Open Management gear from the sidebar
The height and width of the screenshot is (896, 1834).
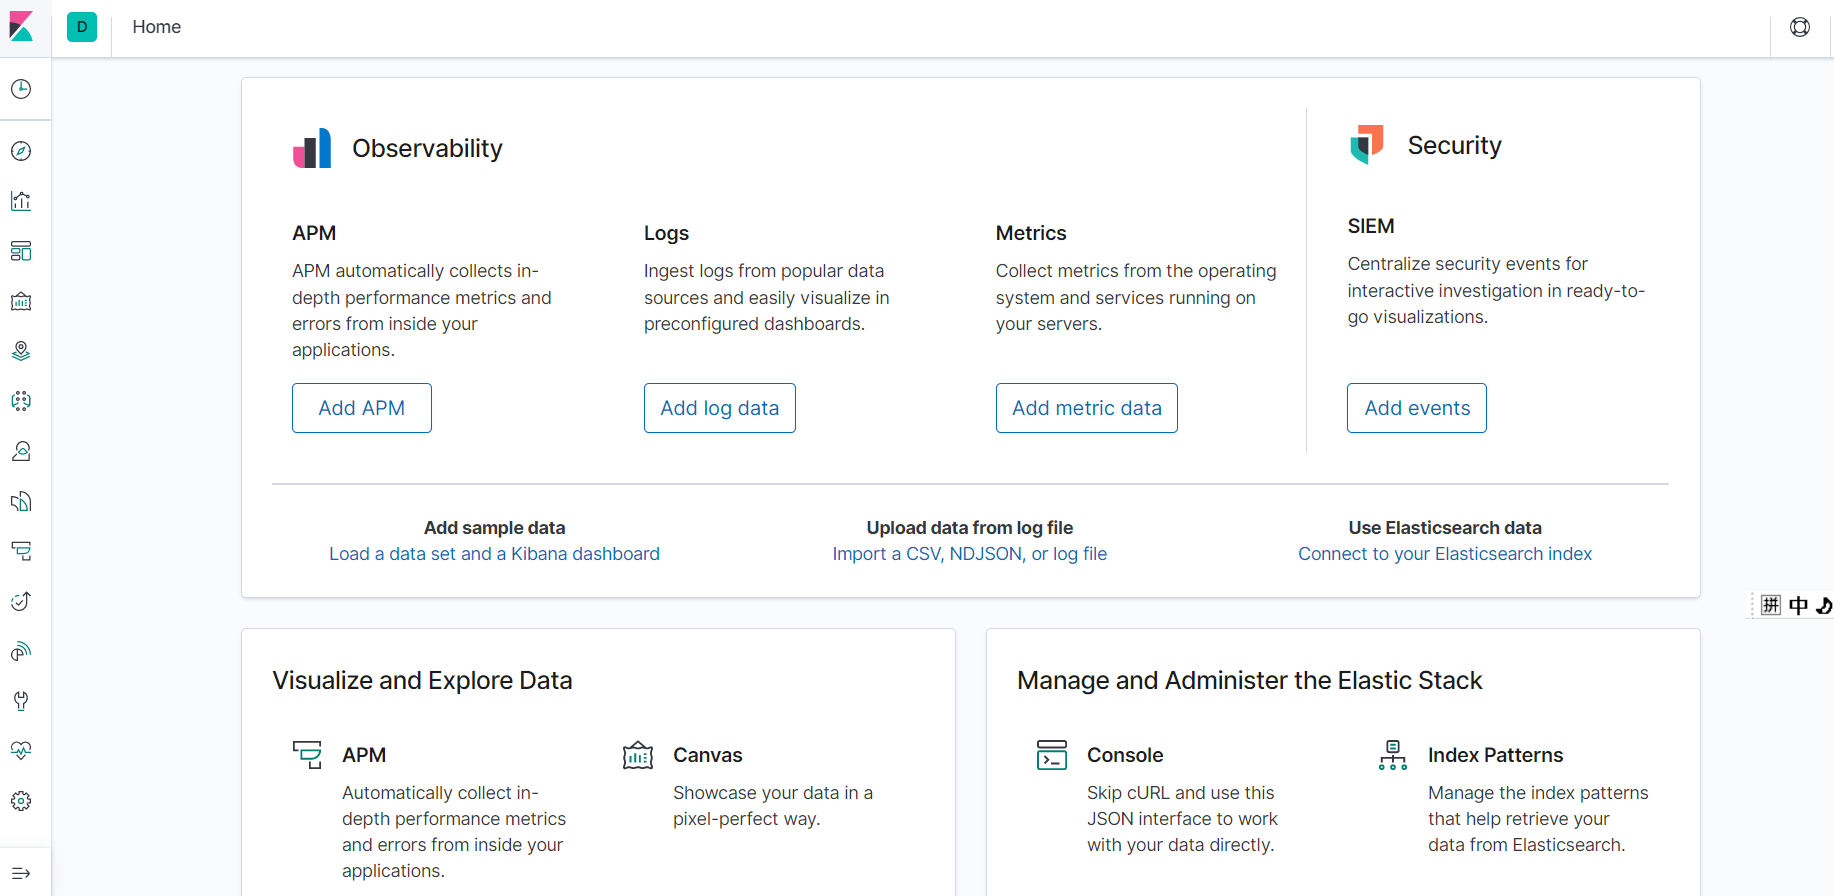(x=21, y=801)
